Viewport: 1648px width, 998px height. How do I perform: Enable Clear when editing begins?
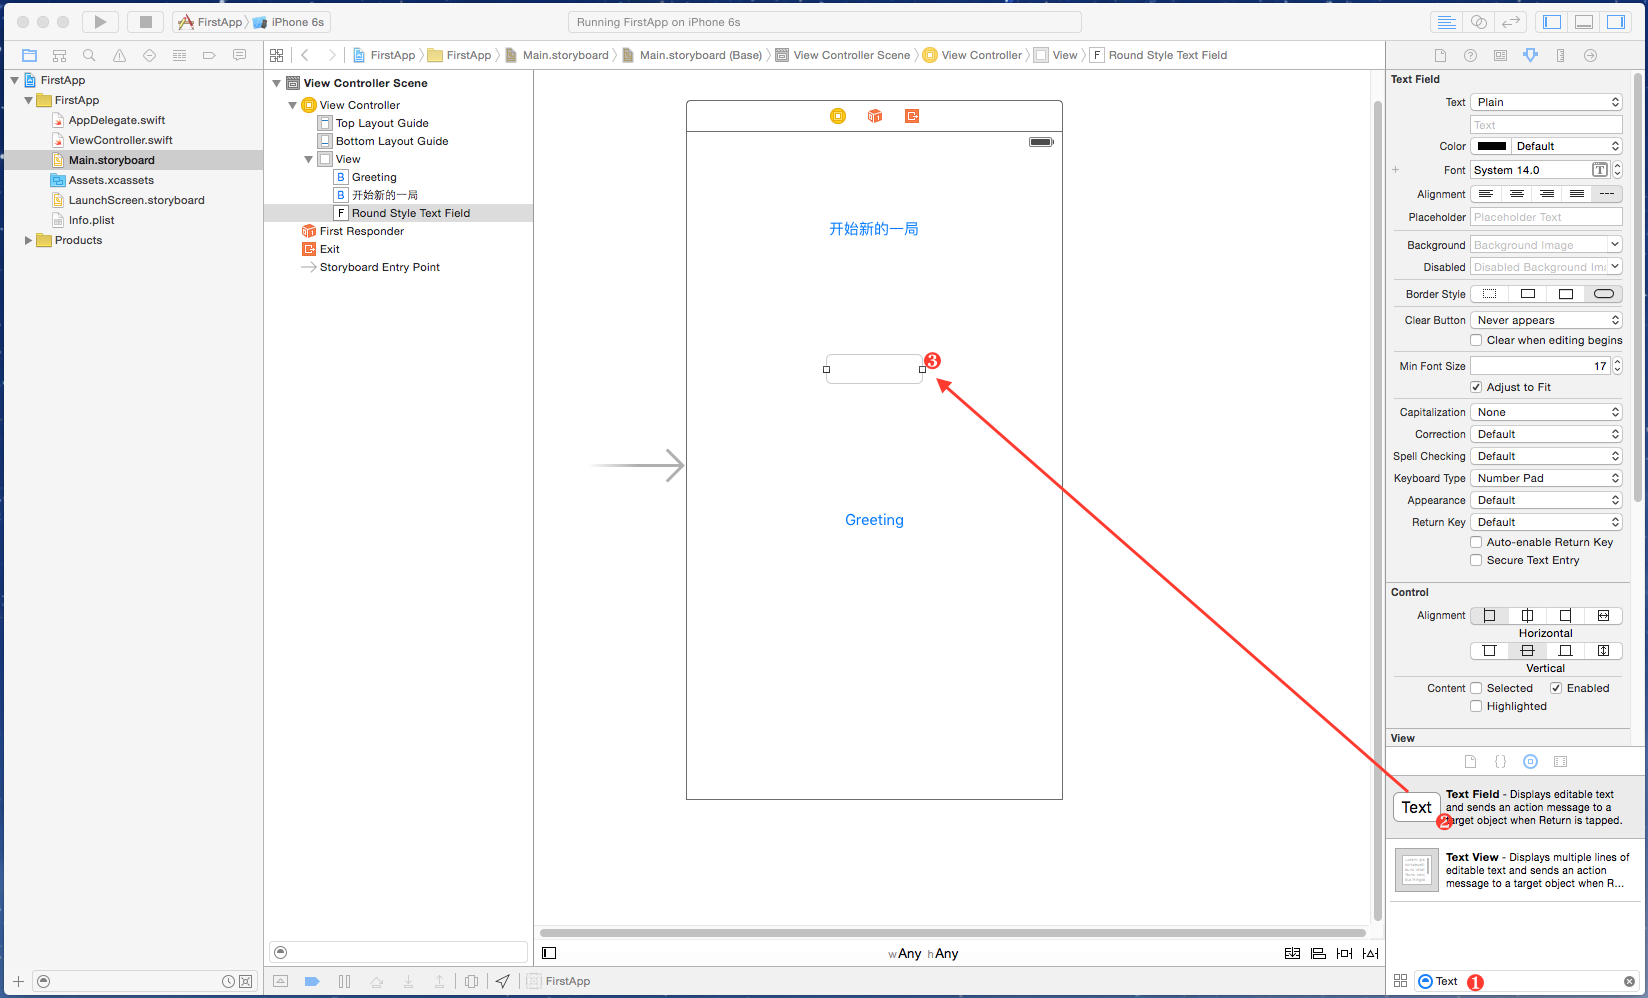1476,340
